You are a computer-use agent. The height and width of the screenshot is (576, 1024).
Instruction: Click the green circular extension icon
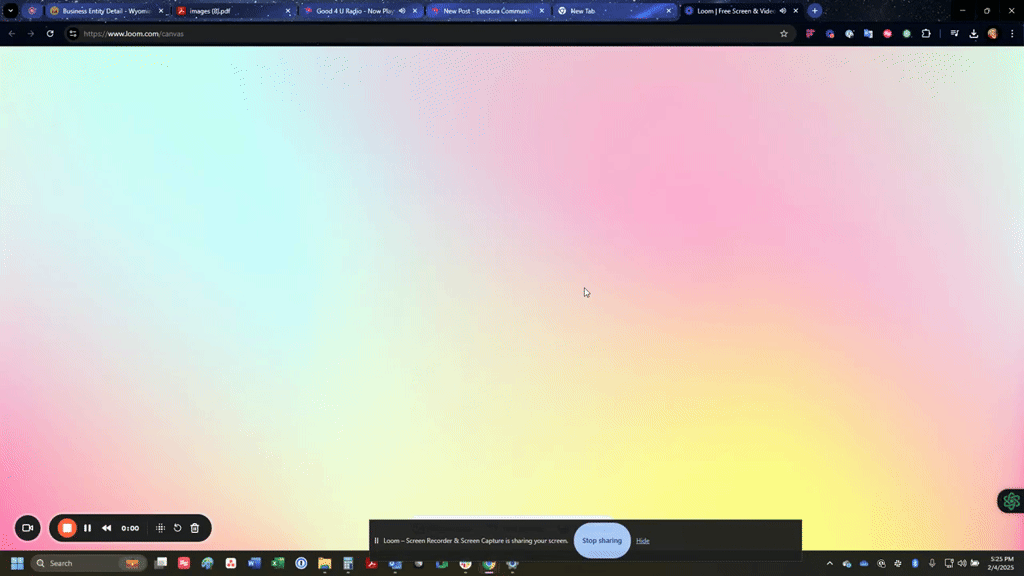(906, 33)
